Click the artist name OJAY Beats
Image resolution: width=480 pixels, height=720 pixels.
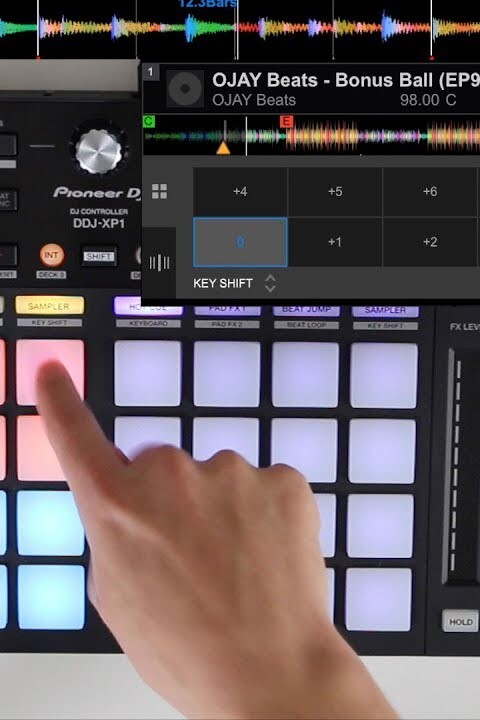(x=254, y=100)
